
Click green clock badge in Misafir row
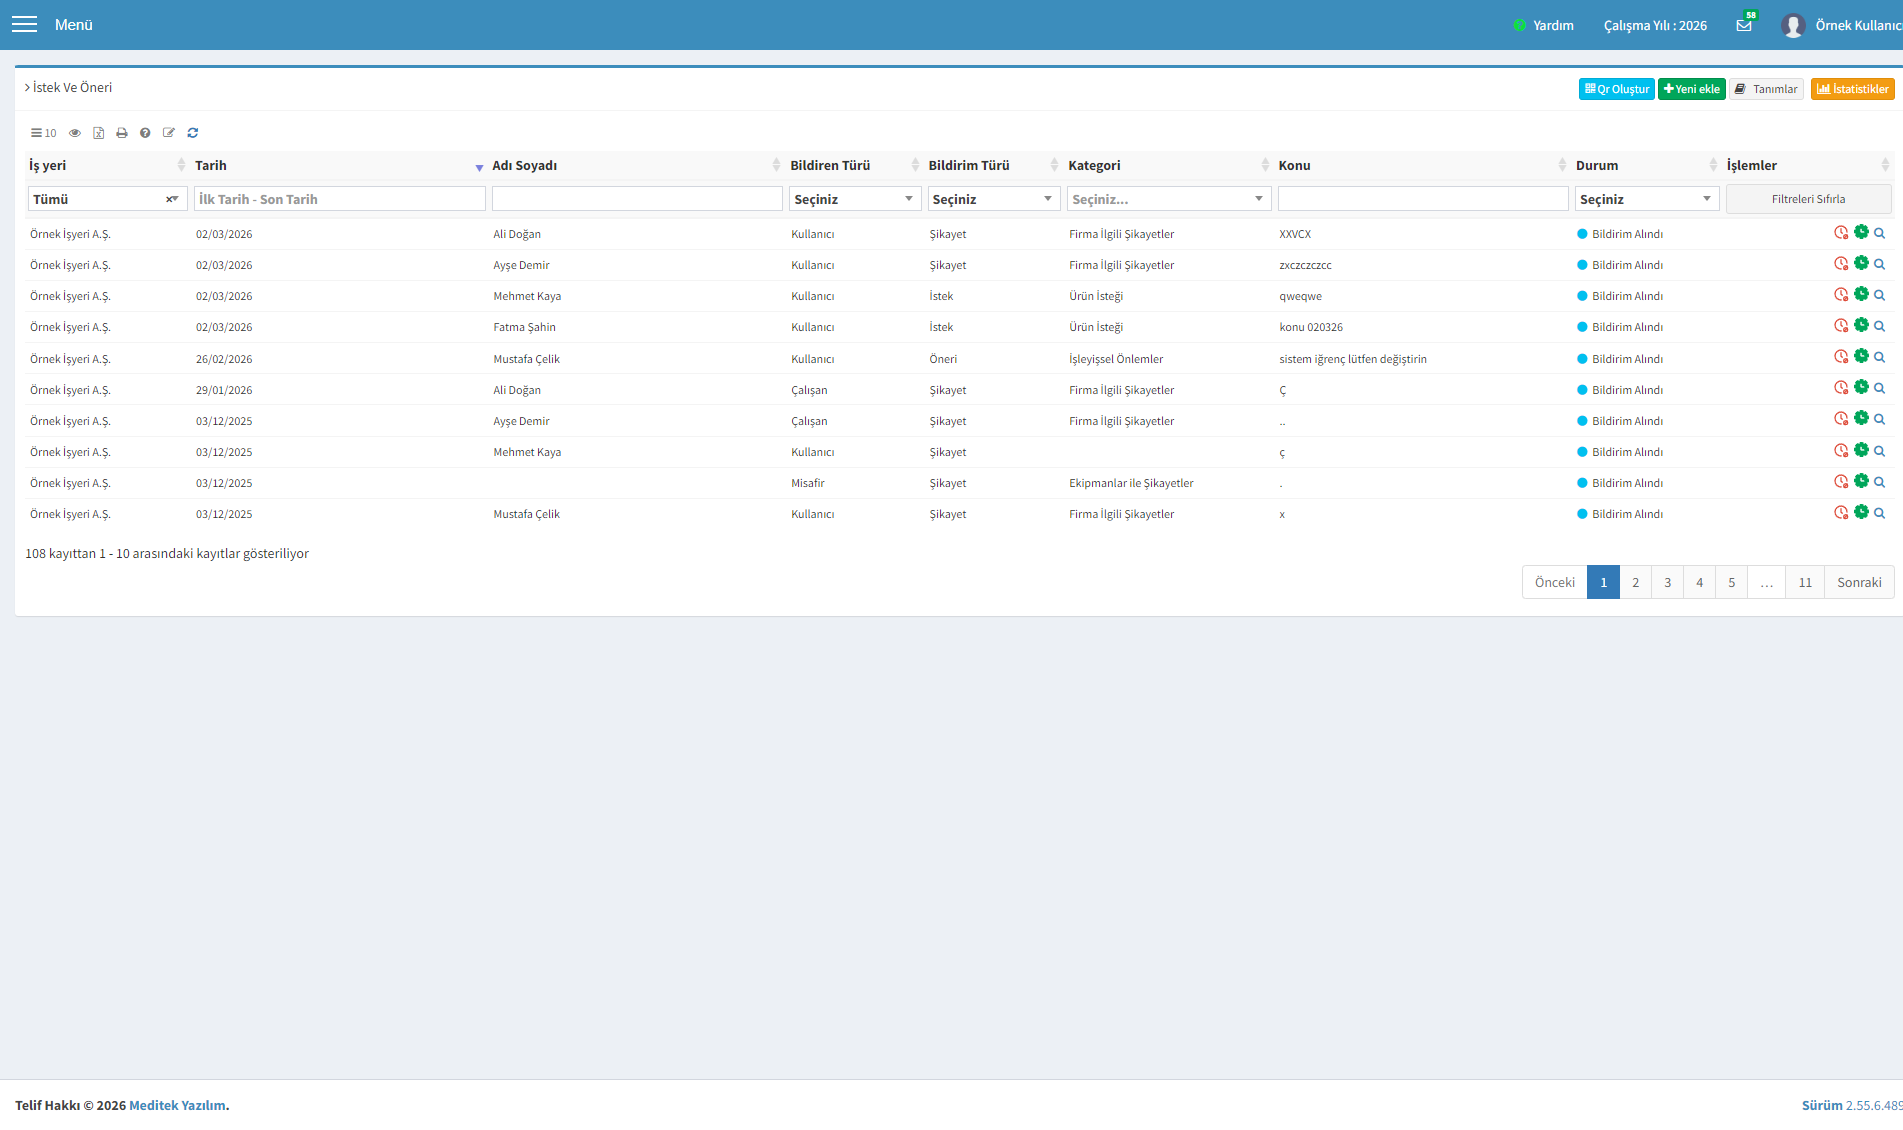coord(1861,481)
